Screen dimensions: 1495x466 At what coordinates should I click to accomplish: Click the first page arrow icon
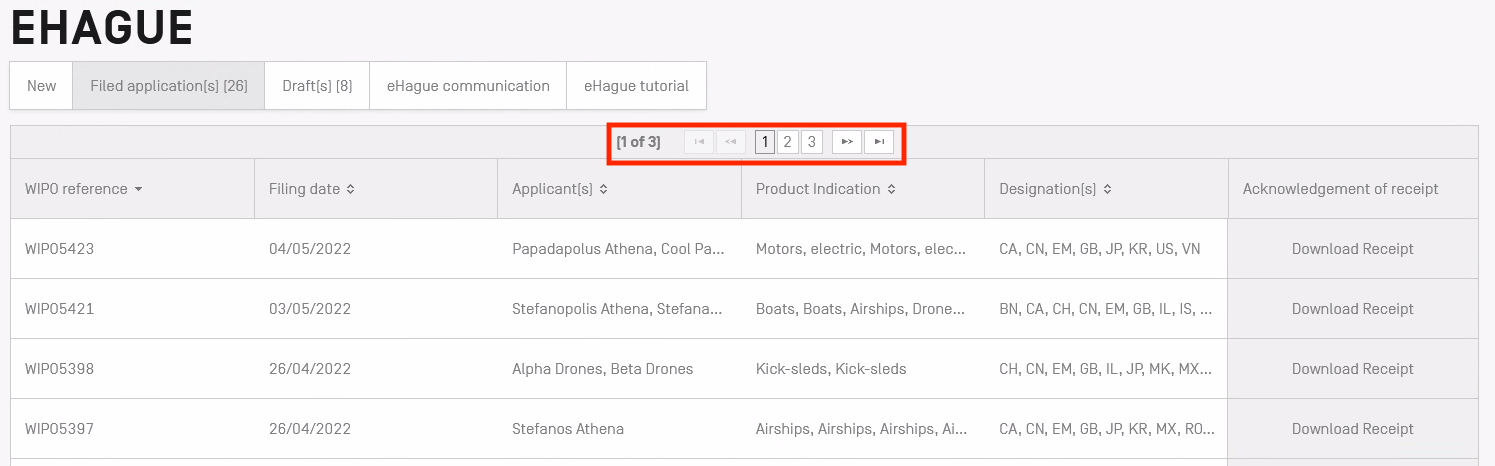click(699, 142)
